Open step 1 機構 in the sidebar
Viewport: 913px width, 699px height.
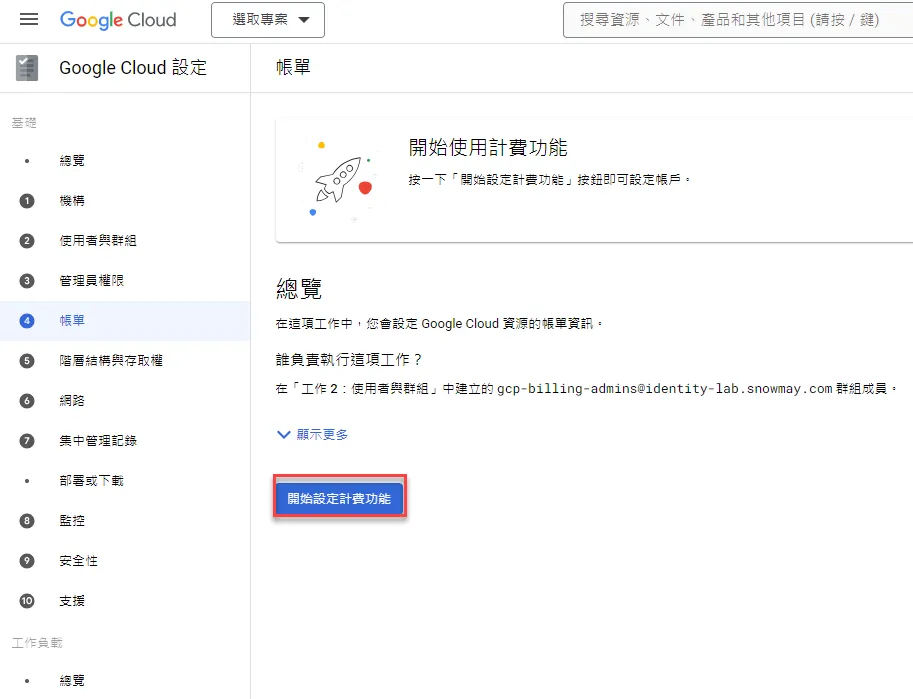72,201
